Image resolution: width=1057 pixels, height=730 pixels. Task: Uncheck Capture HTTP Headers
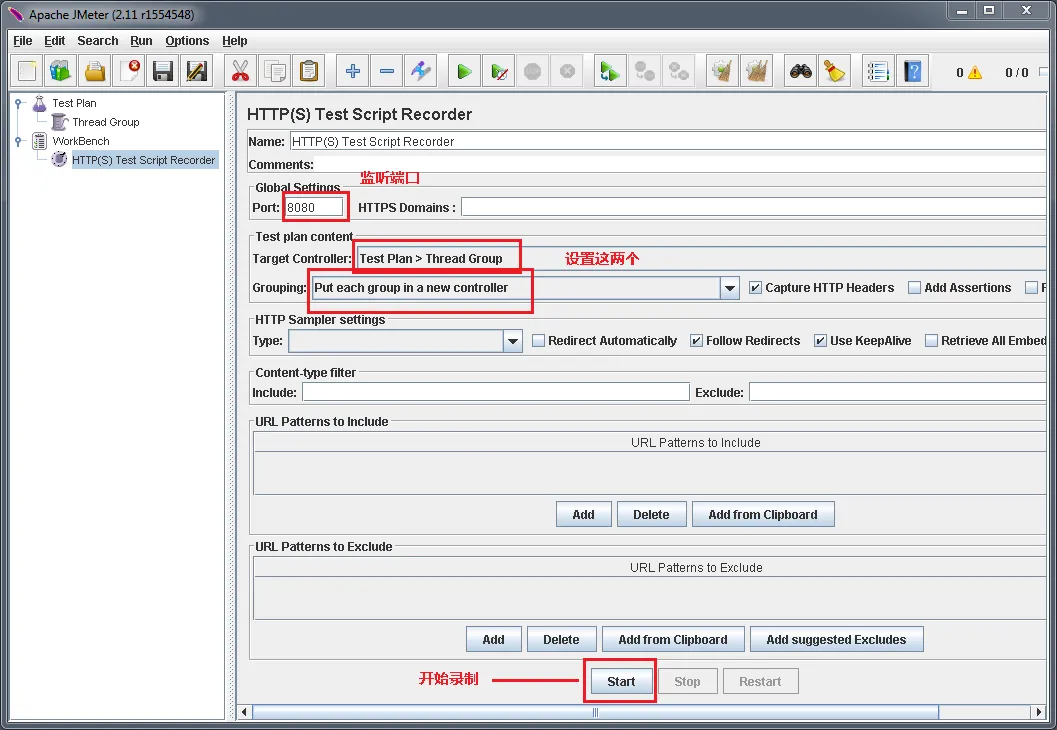pyautogui.click(x=755, y=288)
